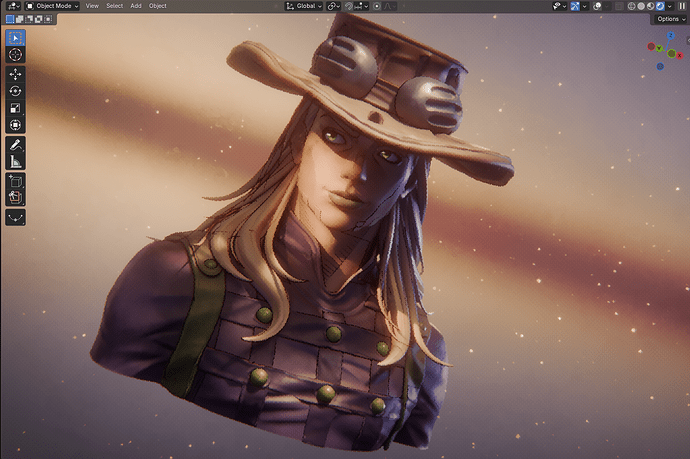Screen dimensions: 690x459
Task: Switch to Rendered viewport shading
Action: [660, 6]
